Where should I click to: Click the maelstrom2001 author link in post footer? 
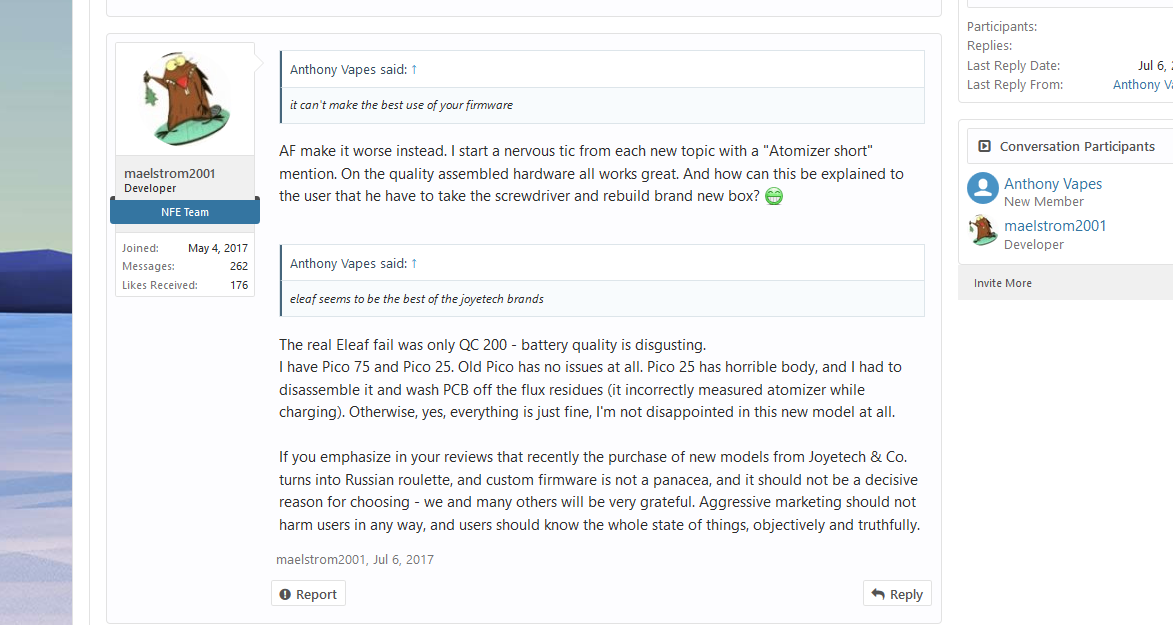[x=321, y=560]
